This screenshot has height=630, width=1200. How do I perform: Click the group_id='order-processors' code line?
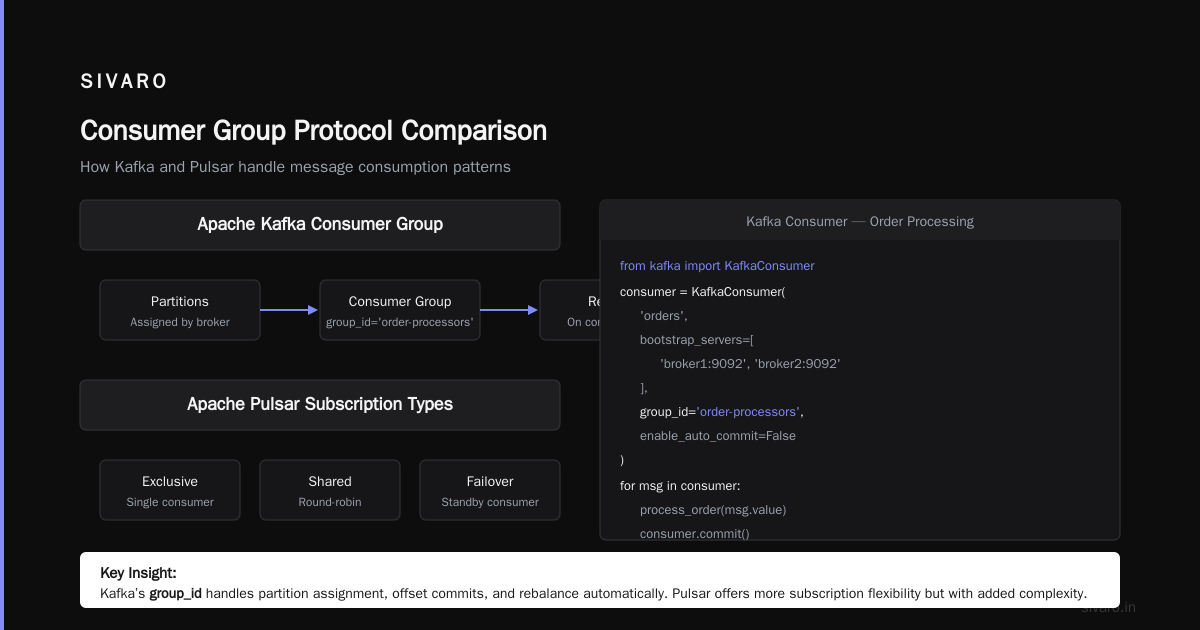pyautogui.click(x=722, y=412)
